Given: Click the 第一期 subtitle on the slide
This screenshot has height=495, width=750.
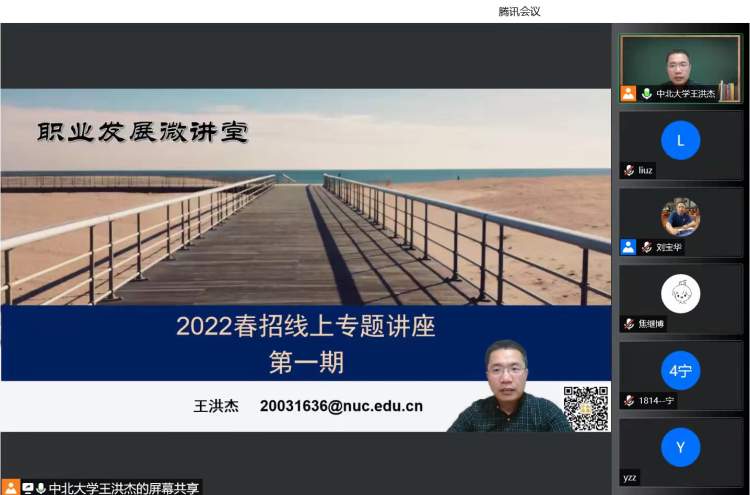Looking at the screenshot, I should pyautogui.click(x=306, y=362).
